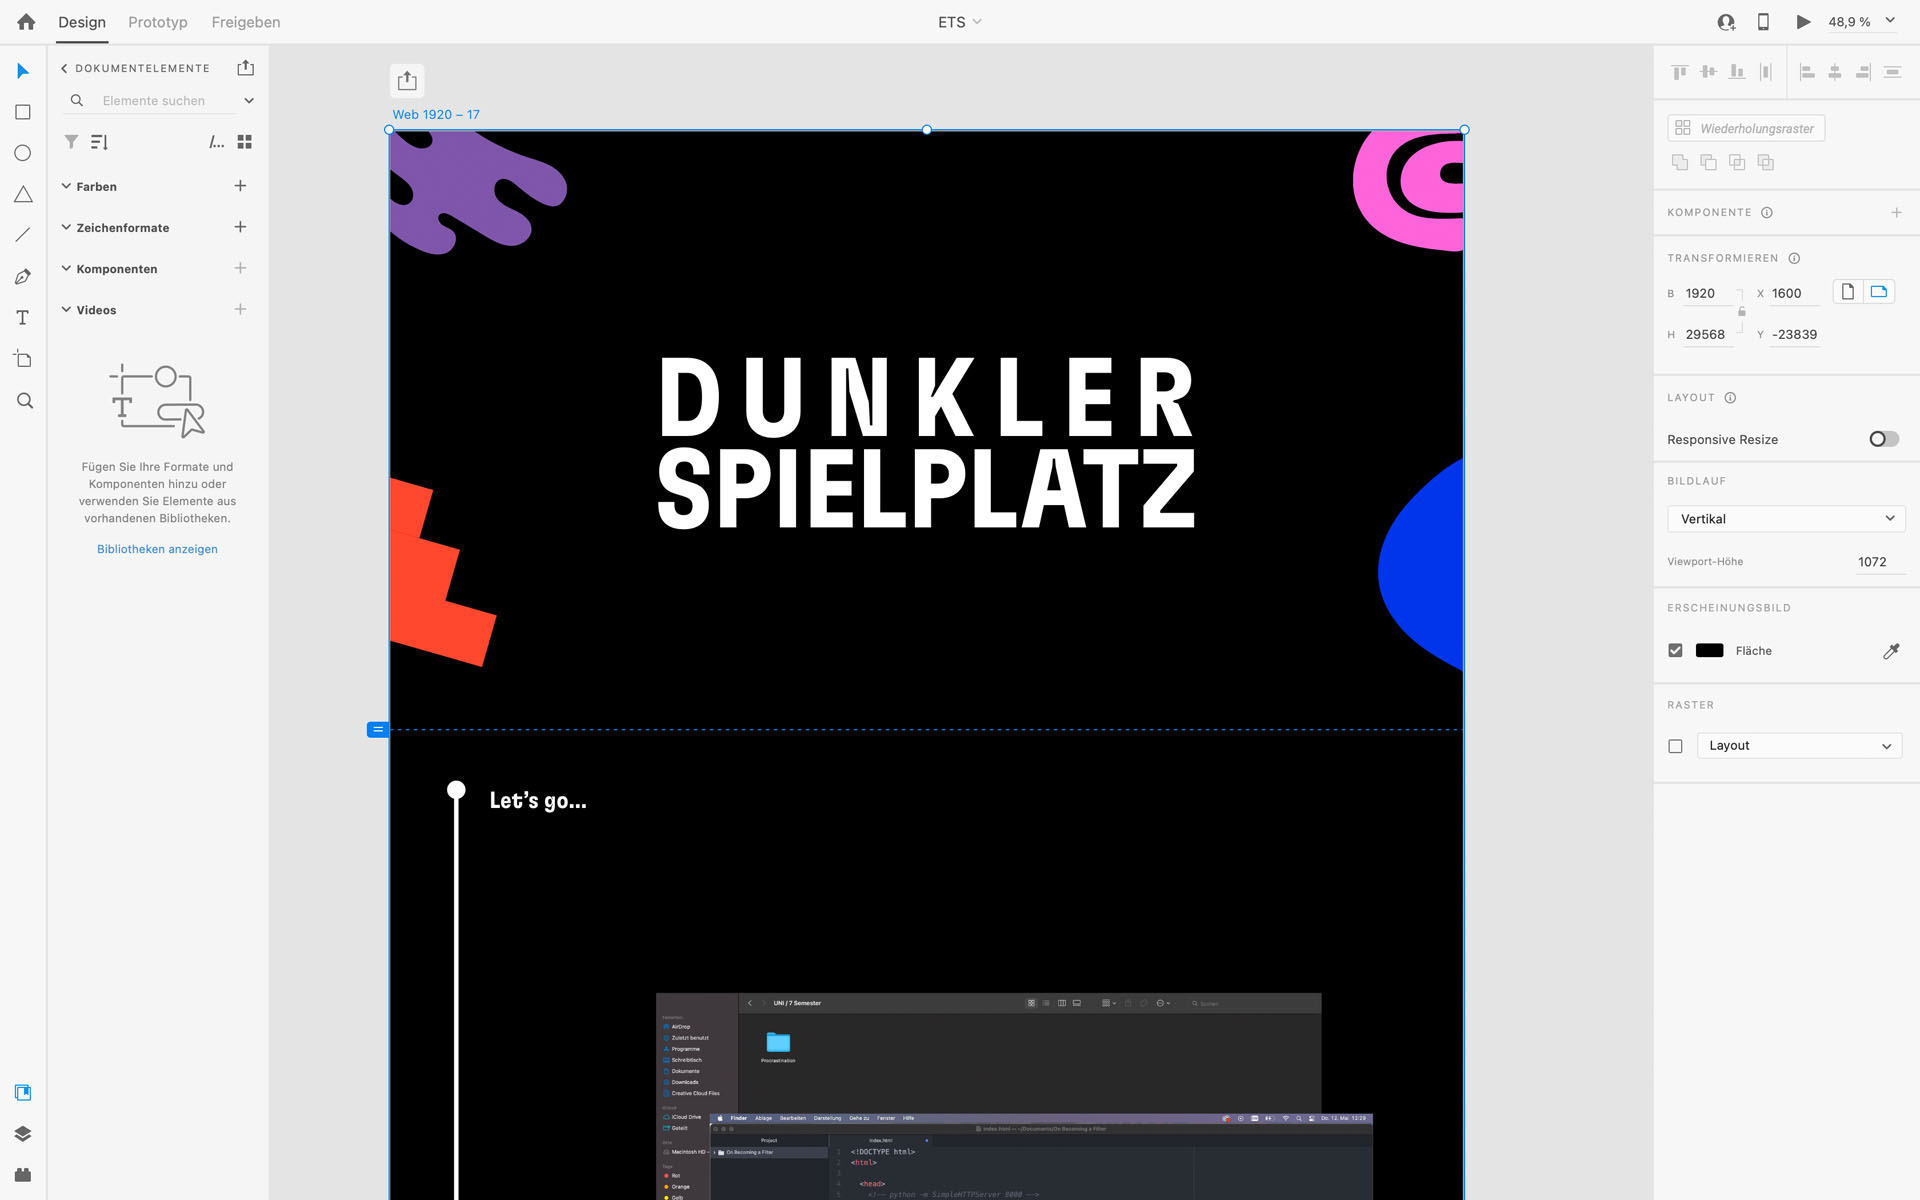This screenshot has height=1200, width=1920.
Task: Align left edges
Action: (x=1807, y=72)
